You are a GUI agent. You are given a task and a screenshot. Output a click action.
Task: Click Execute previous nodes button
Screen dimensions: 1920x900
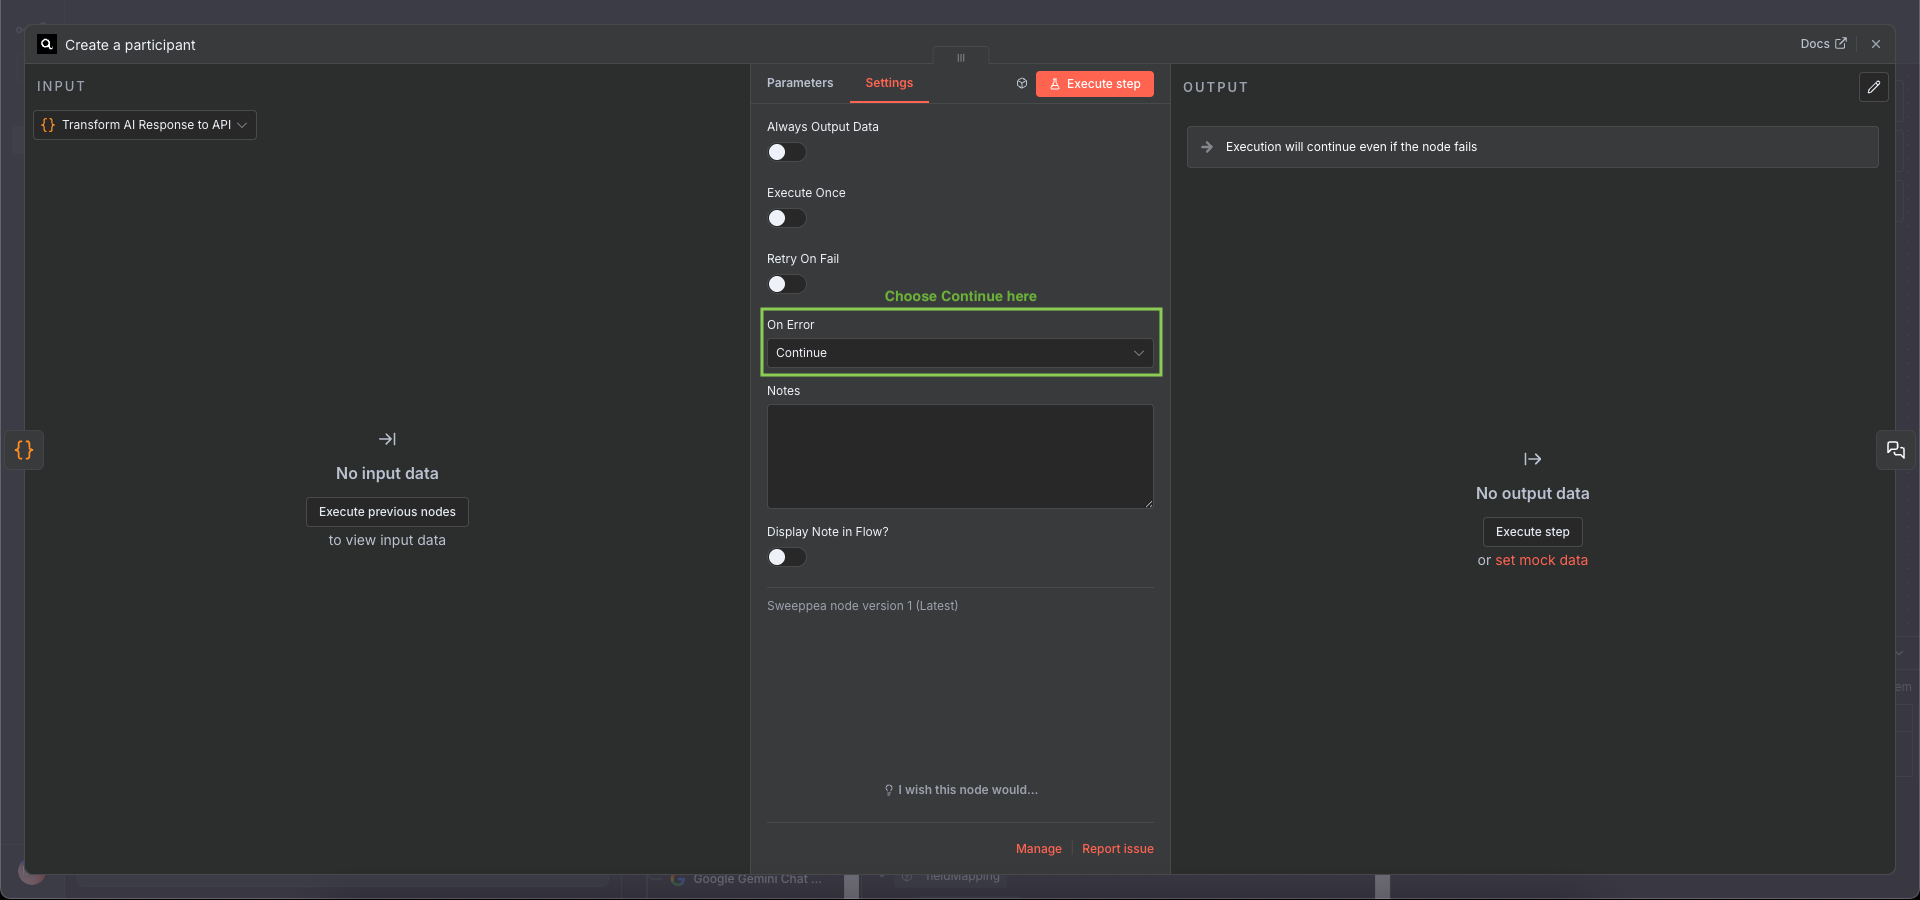pyautogui.click(x=387, y=512)
